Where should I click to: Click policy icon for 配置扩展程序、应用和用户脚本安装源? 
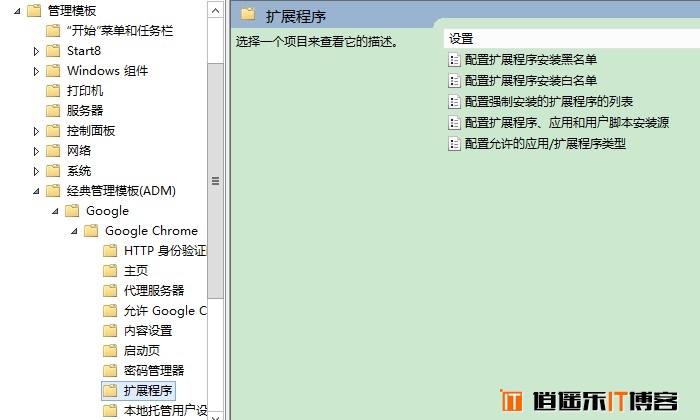click(454, 122)
